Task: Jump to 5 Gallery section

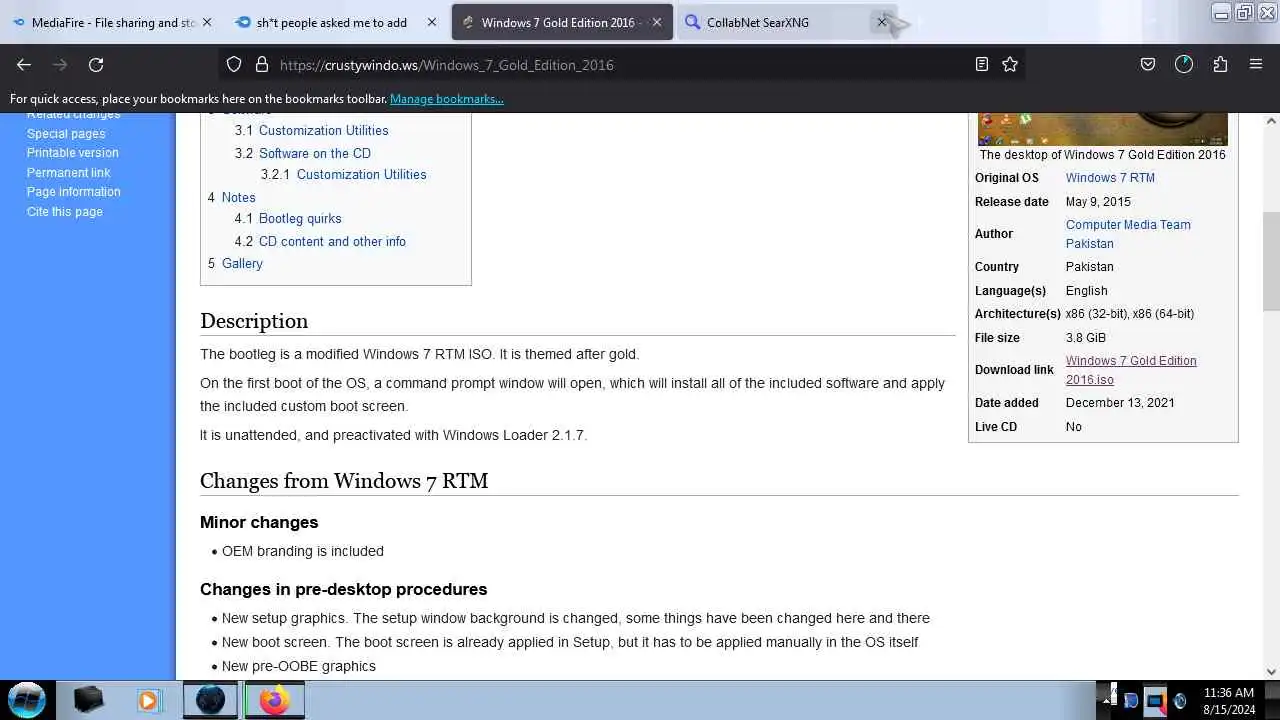Action: pos(235,263)
